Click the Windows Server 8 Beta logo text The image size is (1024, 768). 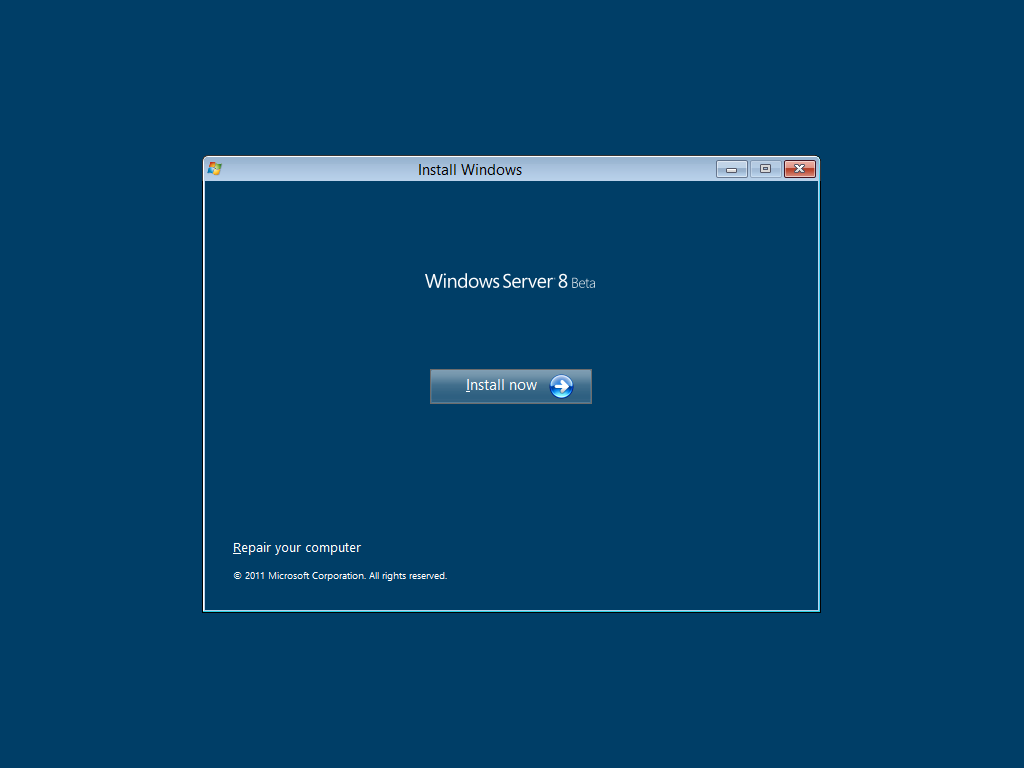[510, 281]
